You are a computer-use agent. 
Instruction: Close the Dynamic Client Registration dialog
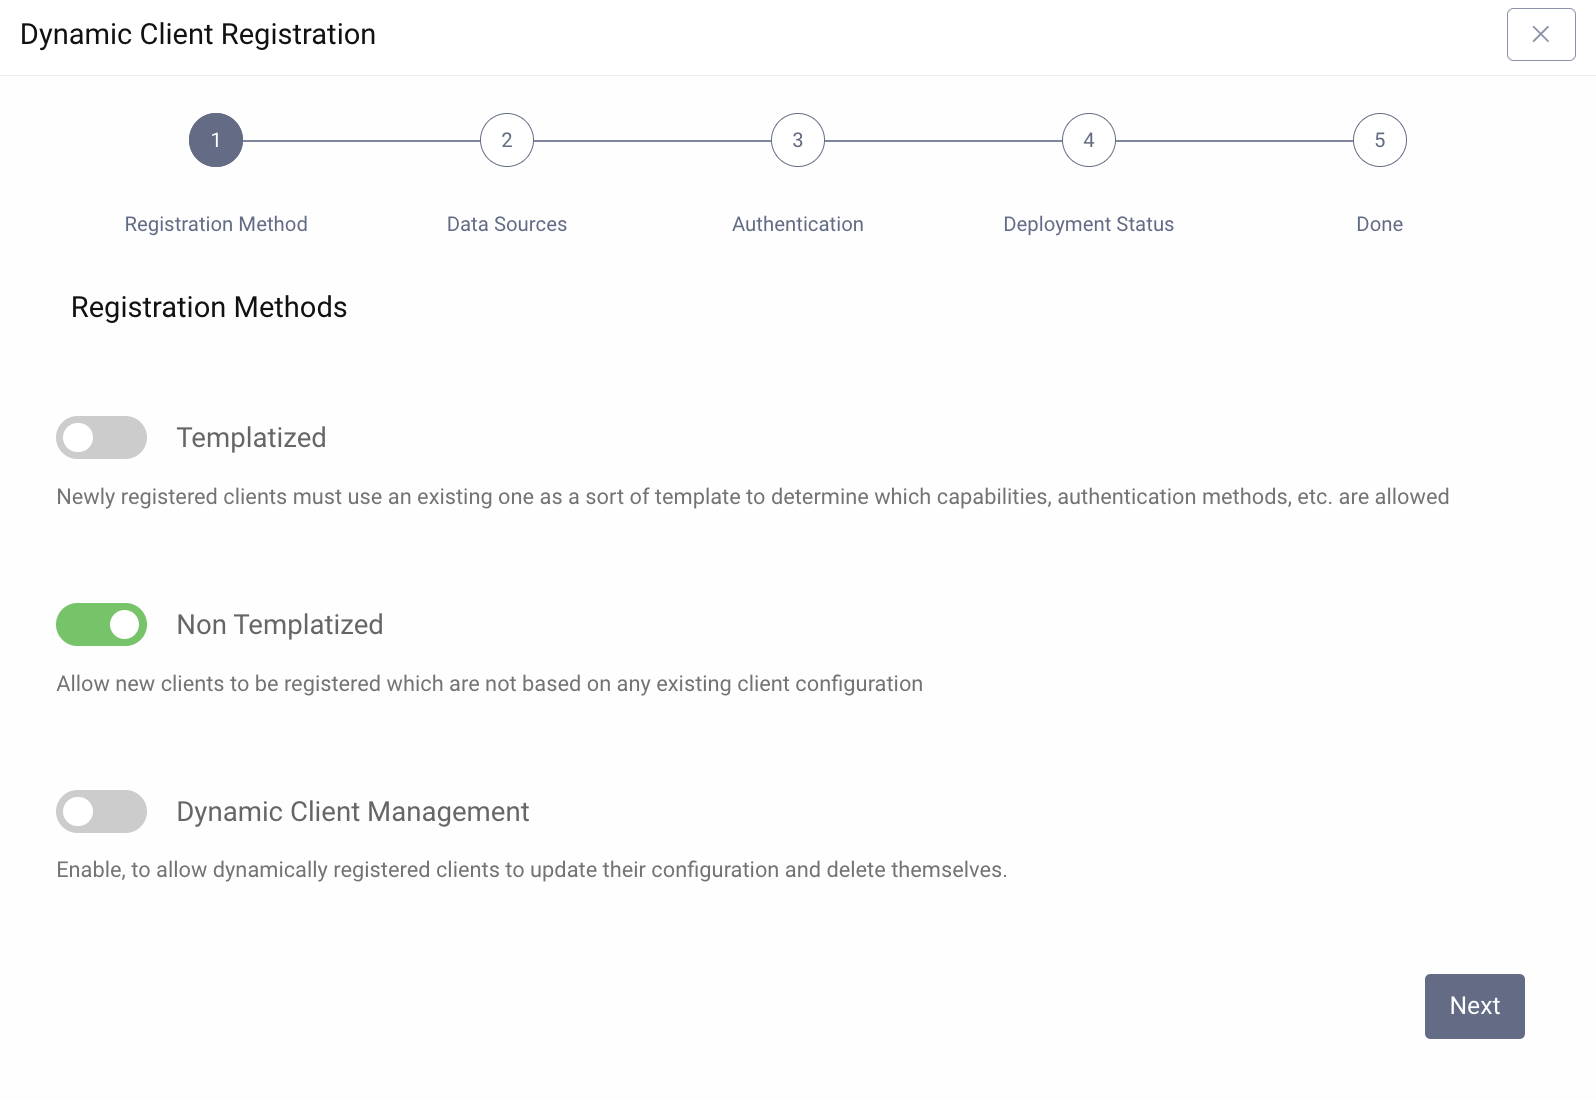(1540, 35)
